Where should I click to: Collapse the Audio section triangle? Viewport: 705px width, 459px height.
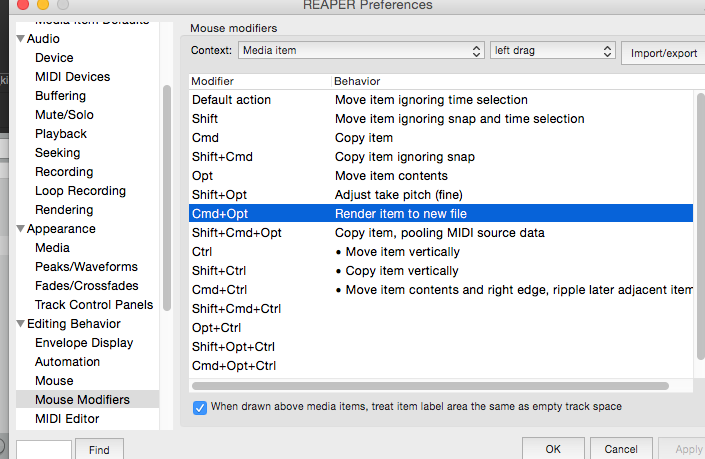(x=20, y=39)
